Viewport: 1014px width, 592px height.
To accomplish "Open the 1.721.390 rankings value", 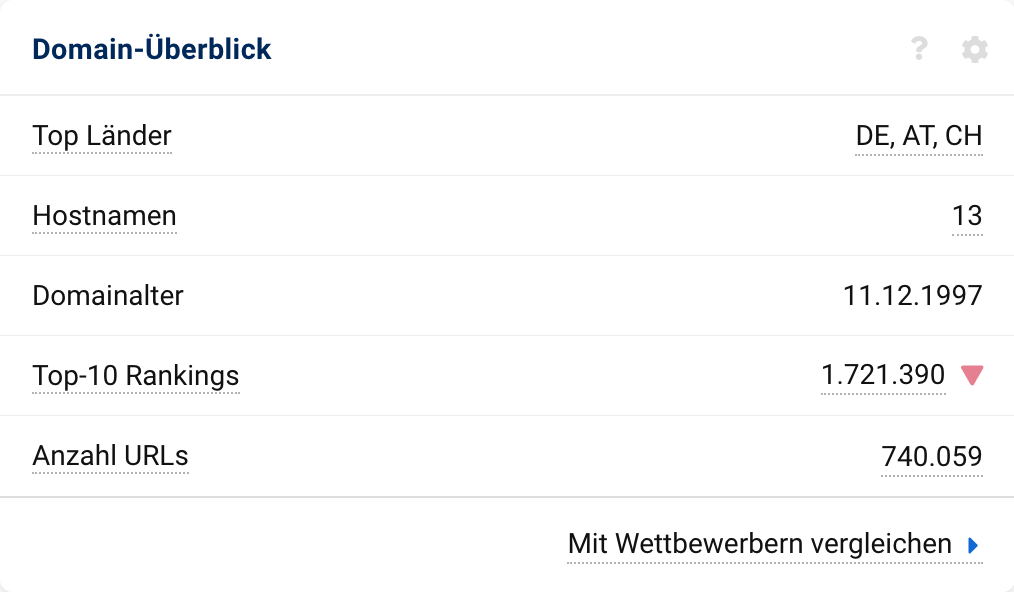I will (x=883, y=375).
